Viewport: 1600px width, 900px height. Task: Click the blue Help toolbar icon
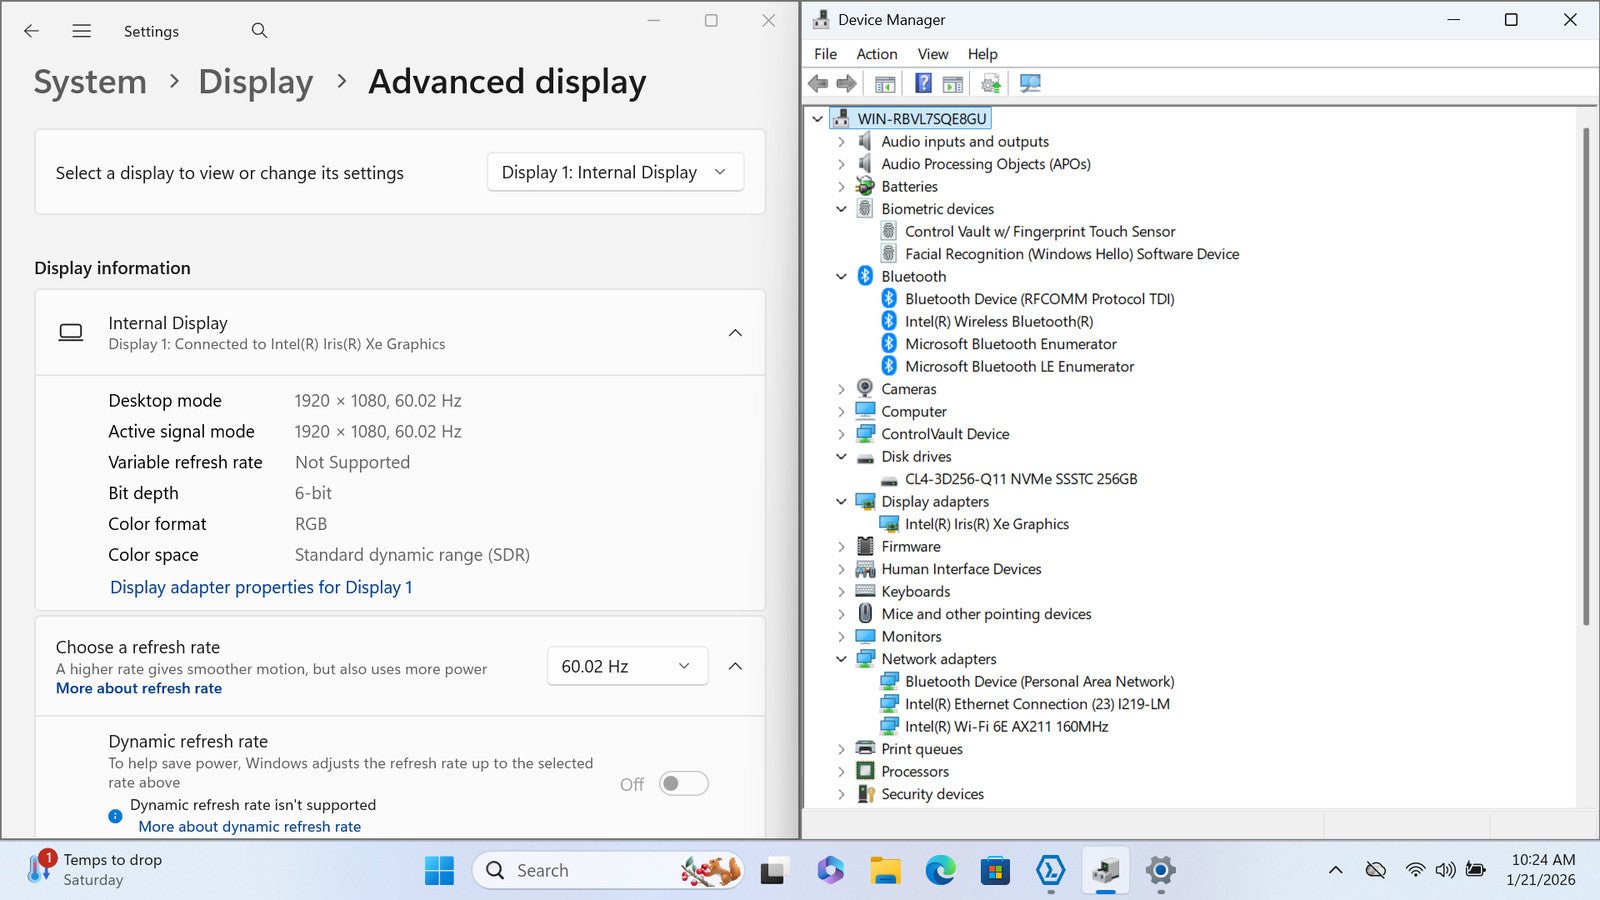(923, 84)
